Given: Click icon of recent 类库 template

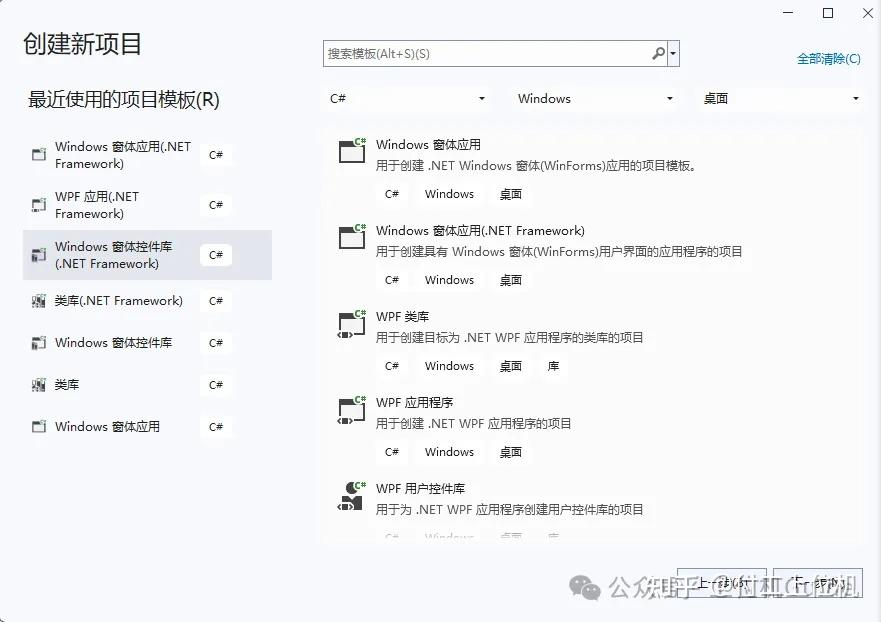Looking at the screenshot, I should click(x=39, y=385).
